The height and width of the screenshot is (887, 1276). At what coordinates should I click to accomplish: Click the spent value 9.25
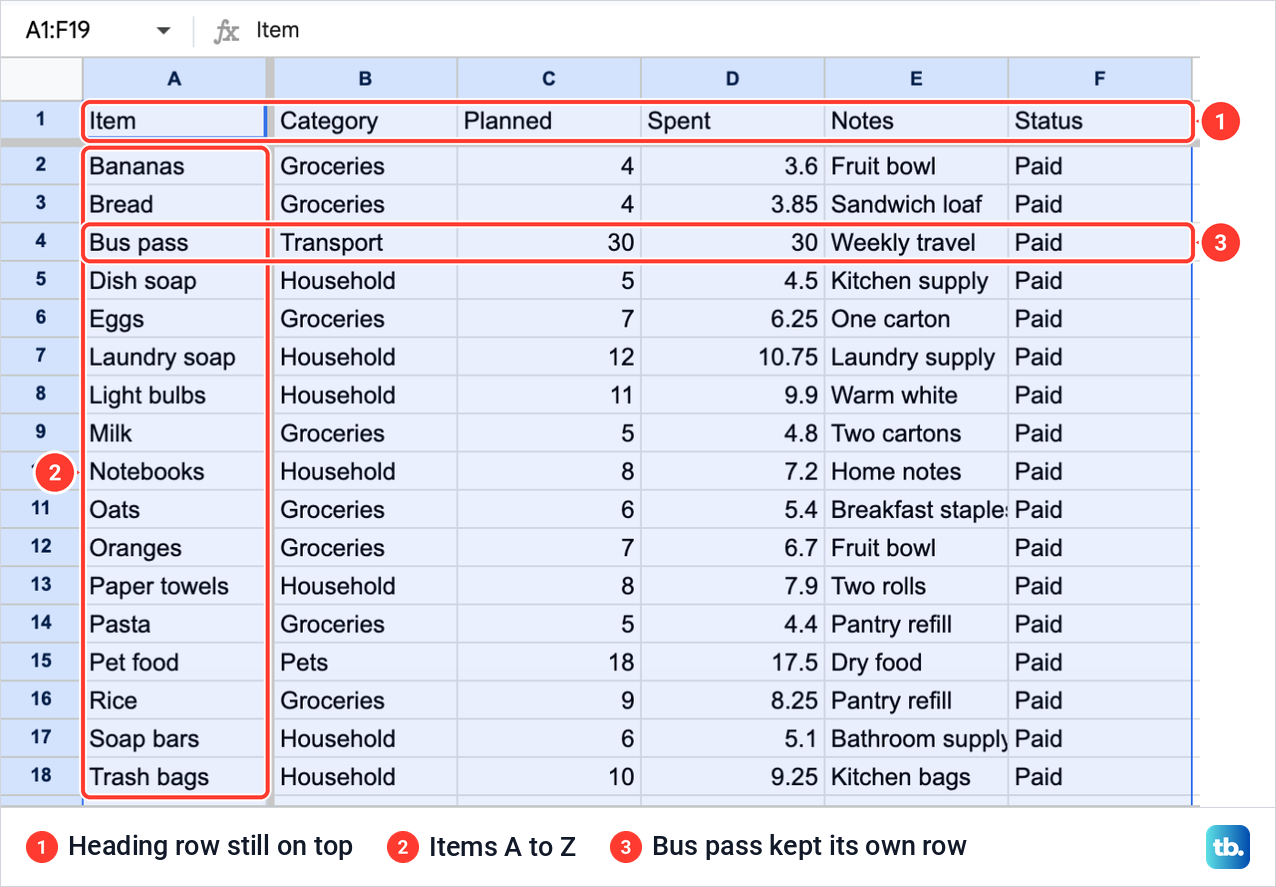pos(733,776)
